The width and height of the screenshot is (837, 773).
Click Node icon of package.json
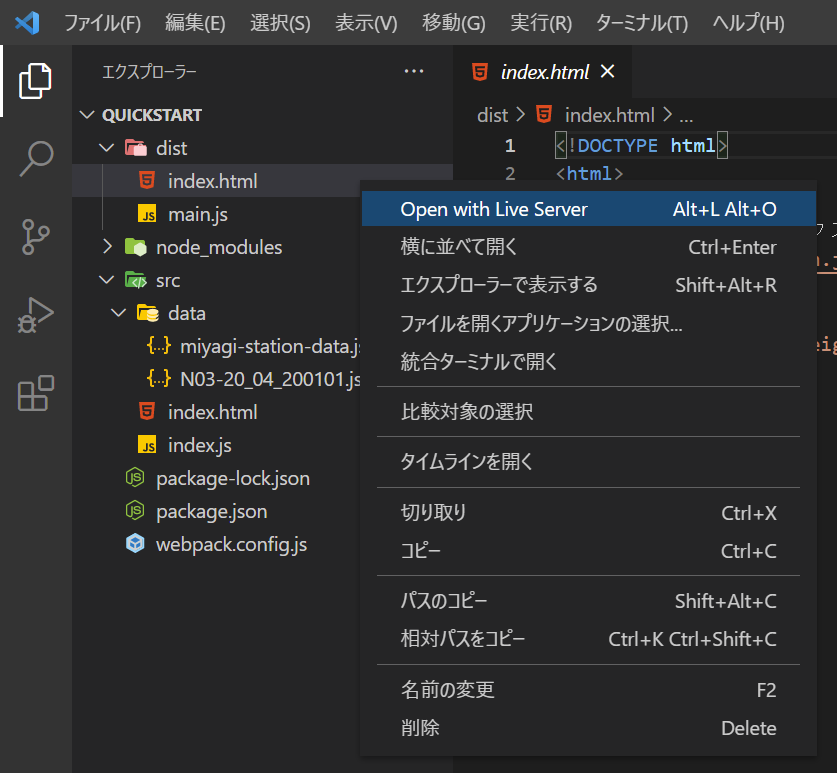tap(135, 510)
